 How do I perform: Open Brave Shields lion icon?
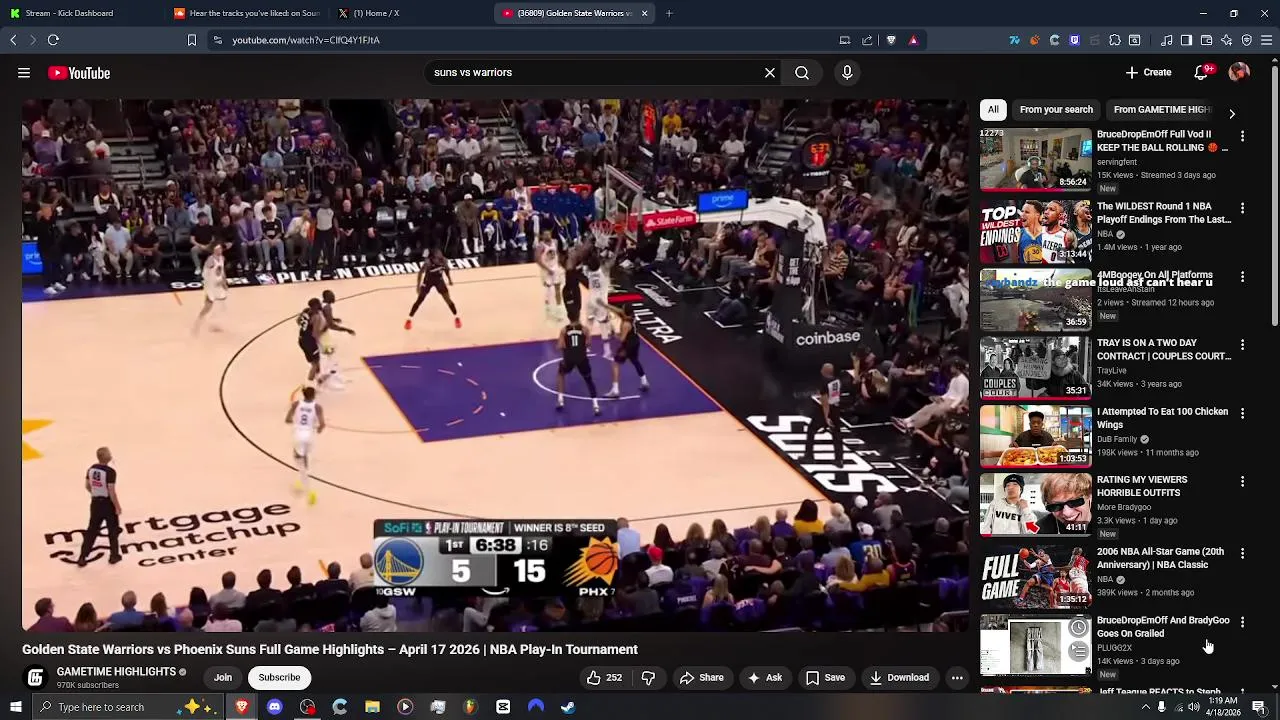(x=891, y=40)
